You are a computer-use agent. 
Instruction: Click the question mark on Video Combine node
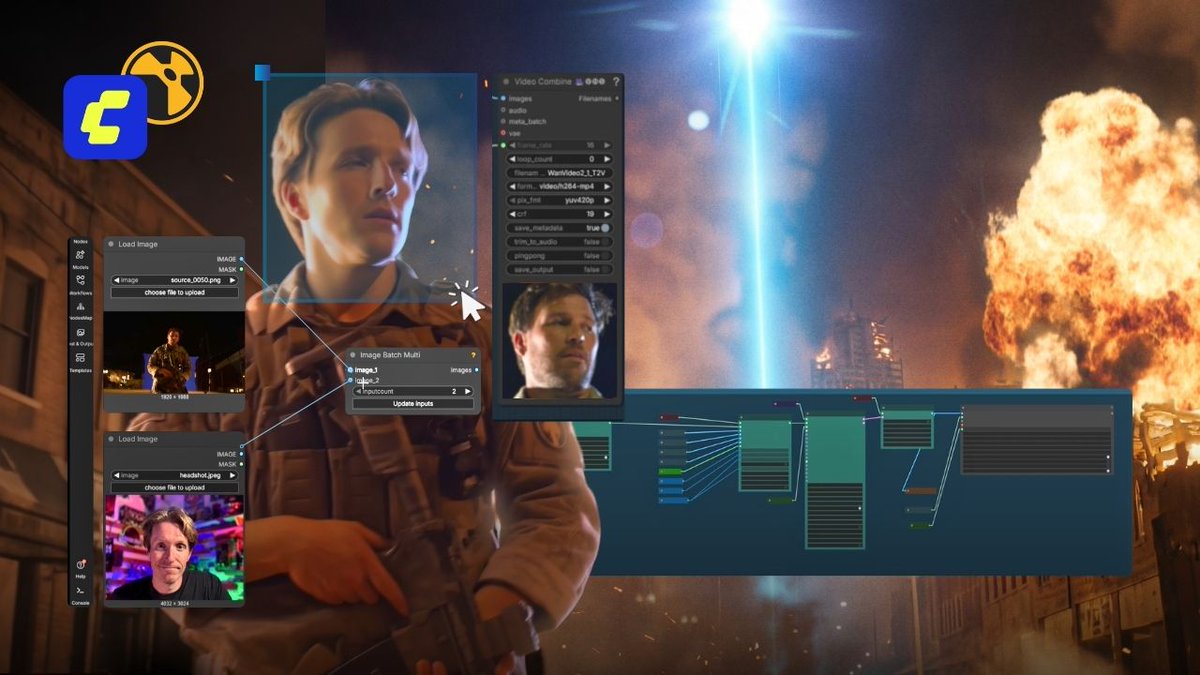point(616,82)
